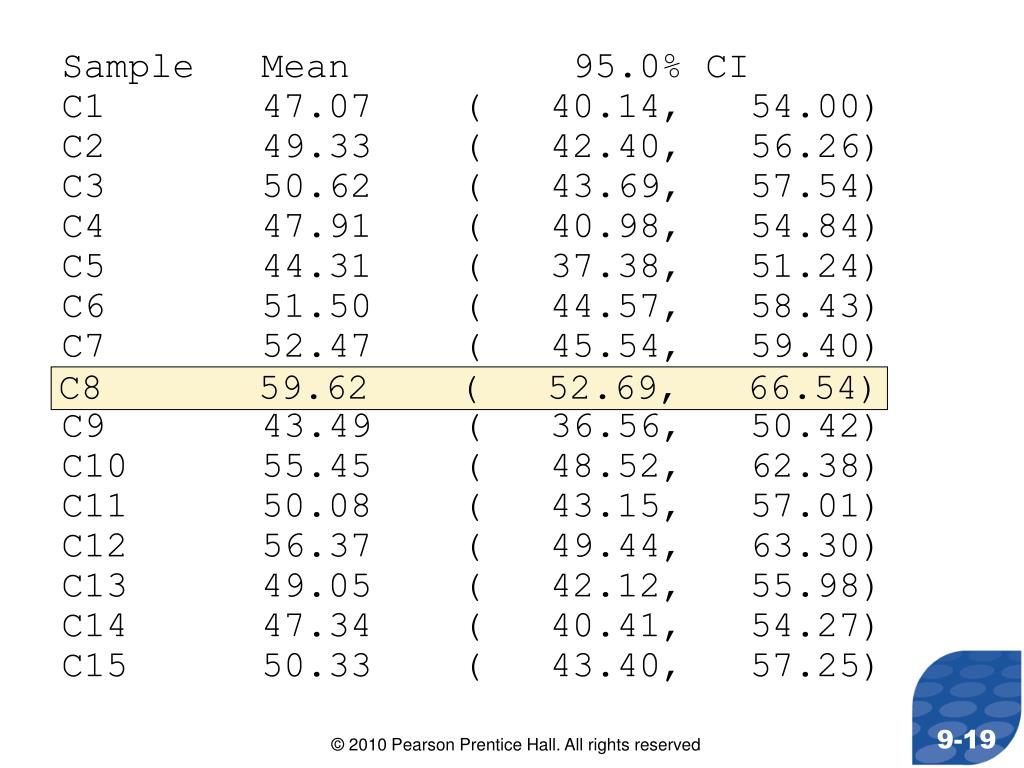The width and height of the screenshot is (1024, 768).
Task: Select the C8 mean value 59.62
Action: (314, 388)
